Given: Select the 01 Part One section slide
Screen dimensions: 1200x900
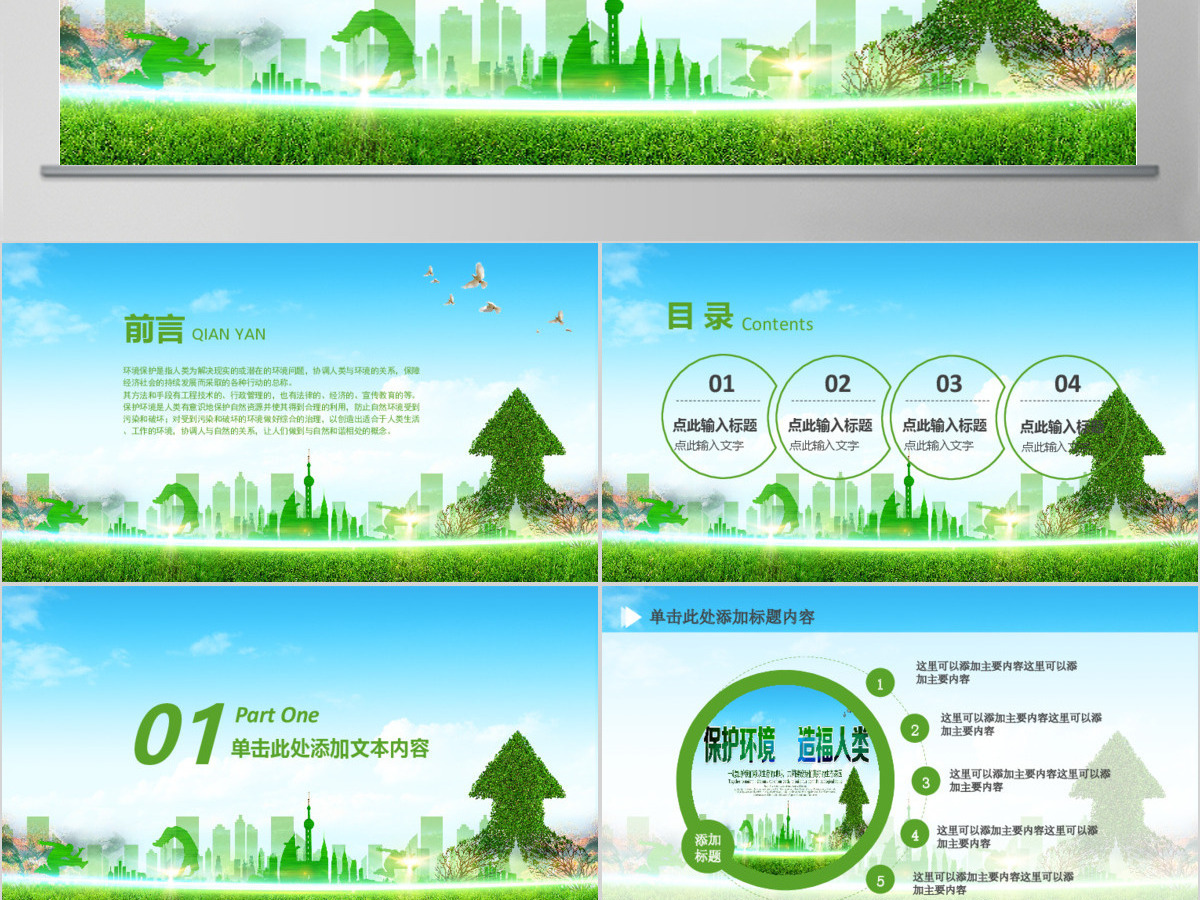Looking at the screenshot, I should click(x=299, y=743).
